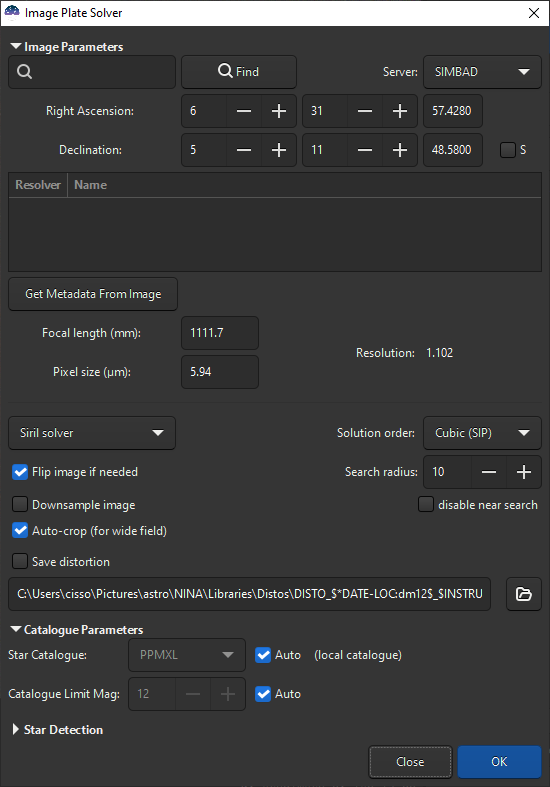The image size is (550, 787).
Task: Click Get Metadata From Image button
Action: [x=93, y=294]
